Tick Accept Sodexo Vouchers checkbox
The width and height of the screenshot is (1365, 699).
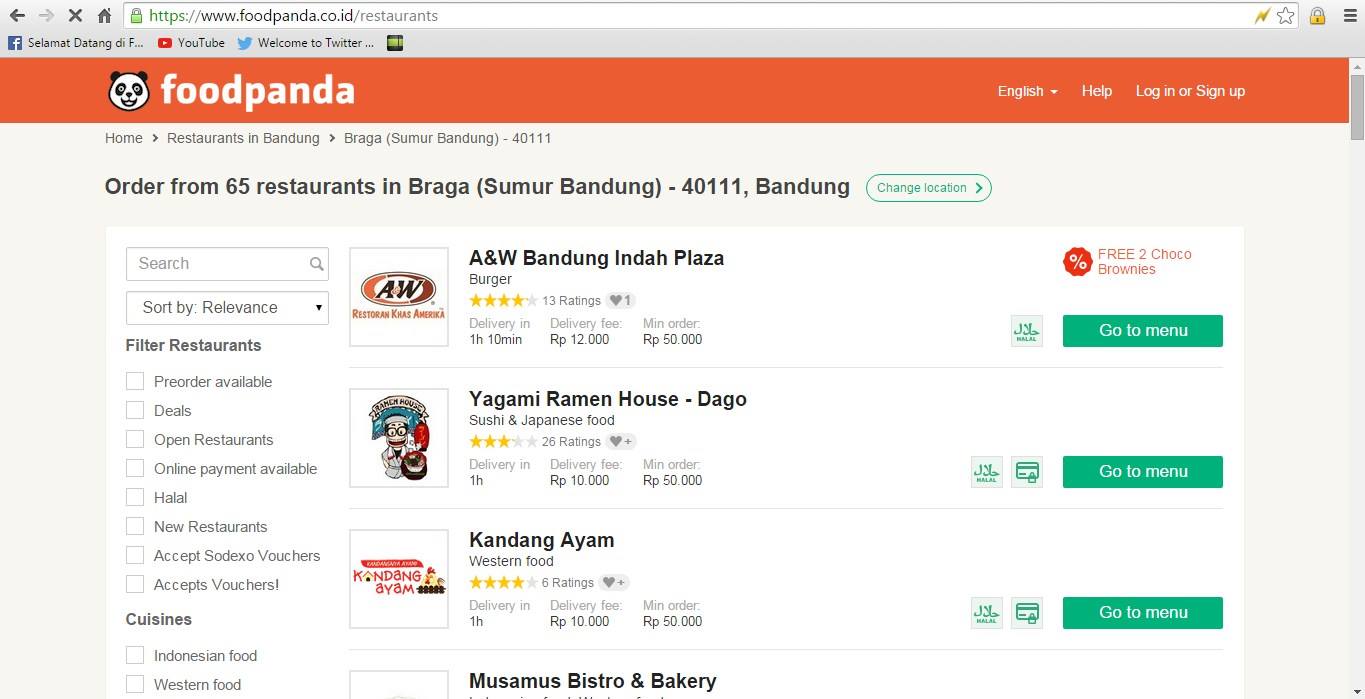pyautogui.click(x=135, y=555)
